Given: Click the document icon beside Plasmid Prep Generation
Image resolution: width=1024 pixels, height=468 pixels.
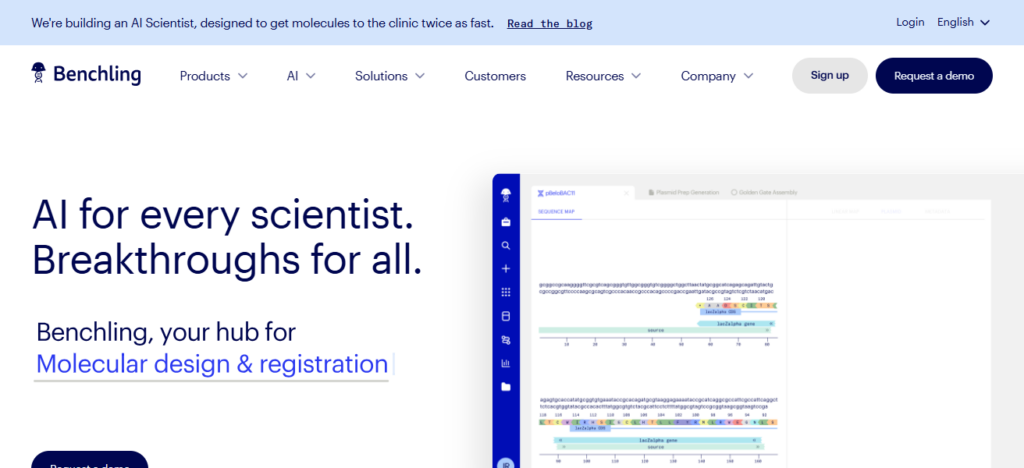Looking at the screenshot, I should pyautogui.click(x=651, y=193).
